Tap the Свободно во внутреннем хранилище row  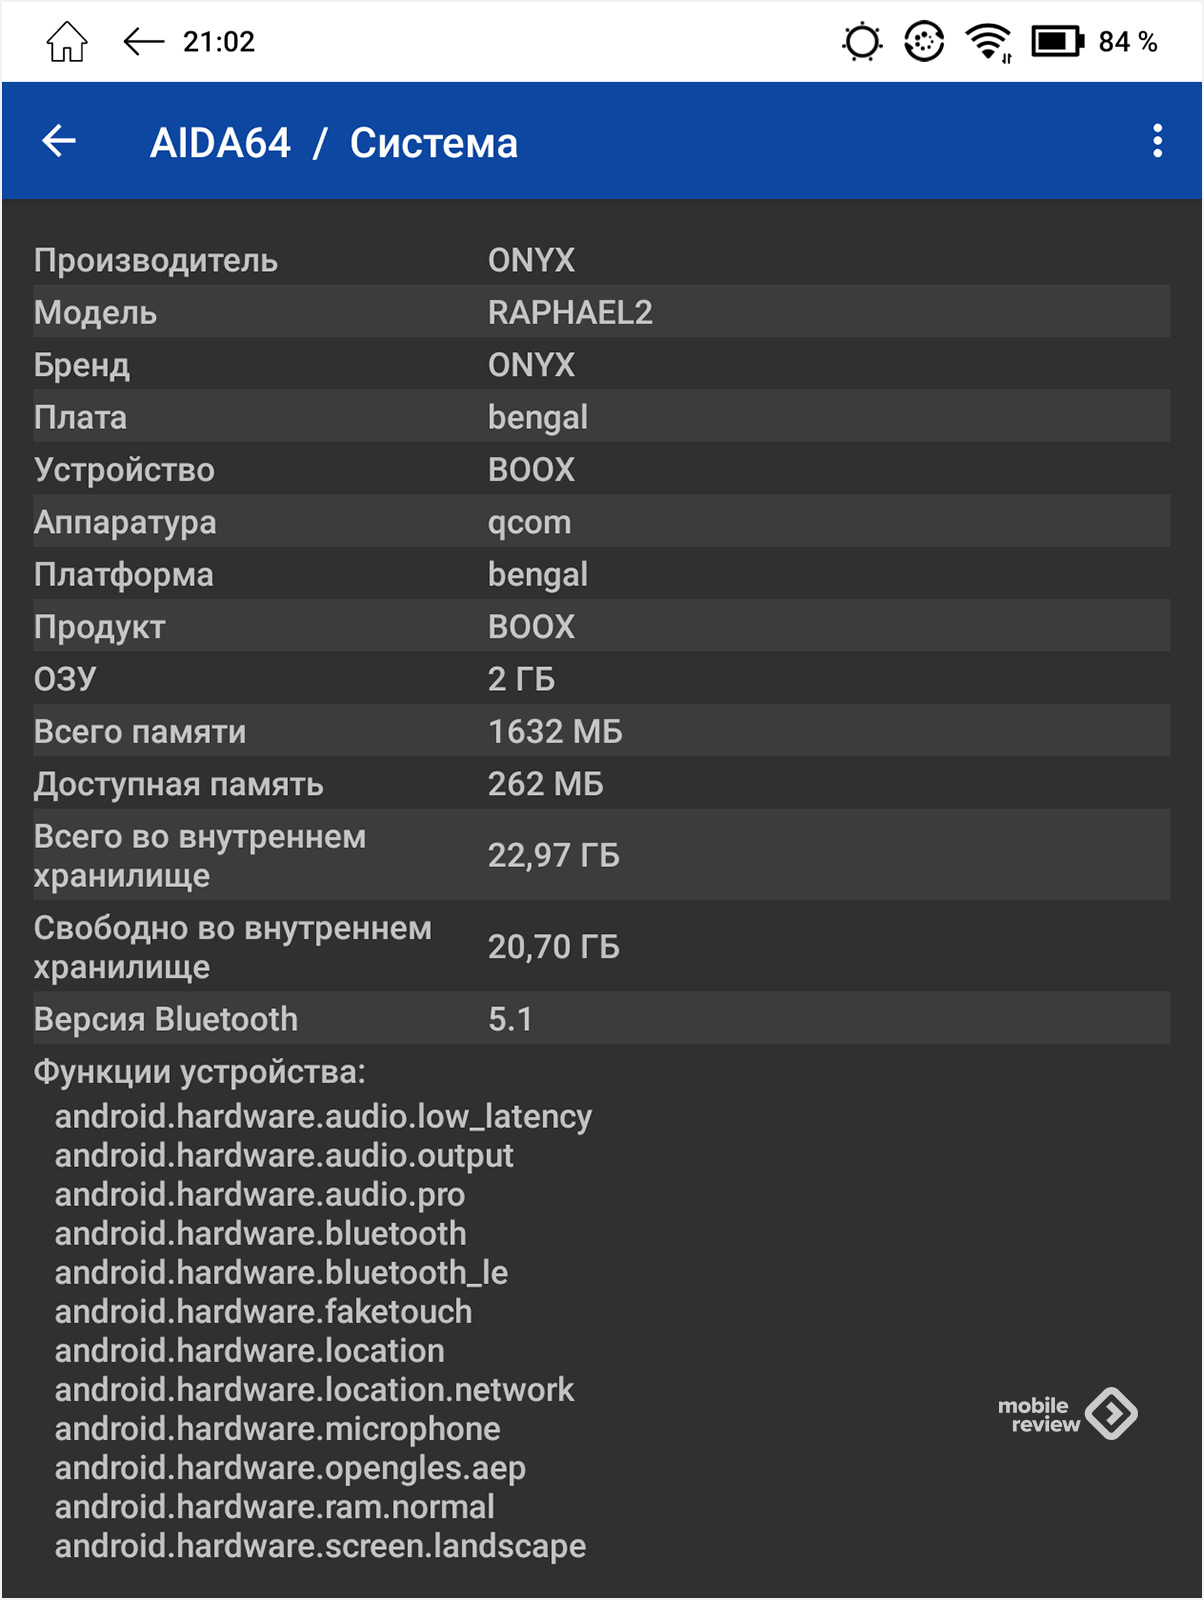coord(600,947)
